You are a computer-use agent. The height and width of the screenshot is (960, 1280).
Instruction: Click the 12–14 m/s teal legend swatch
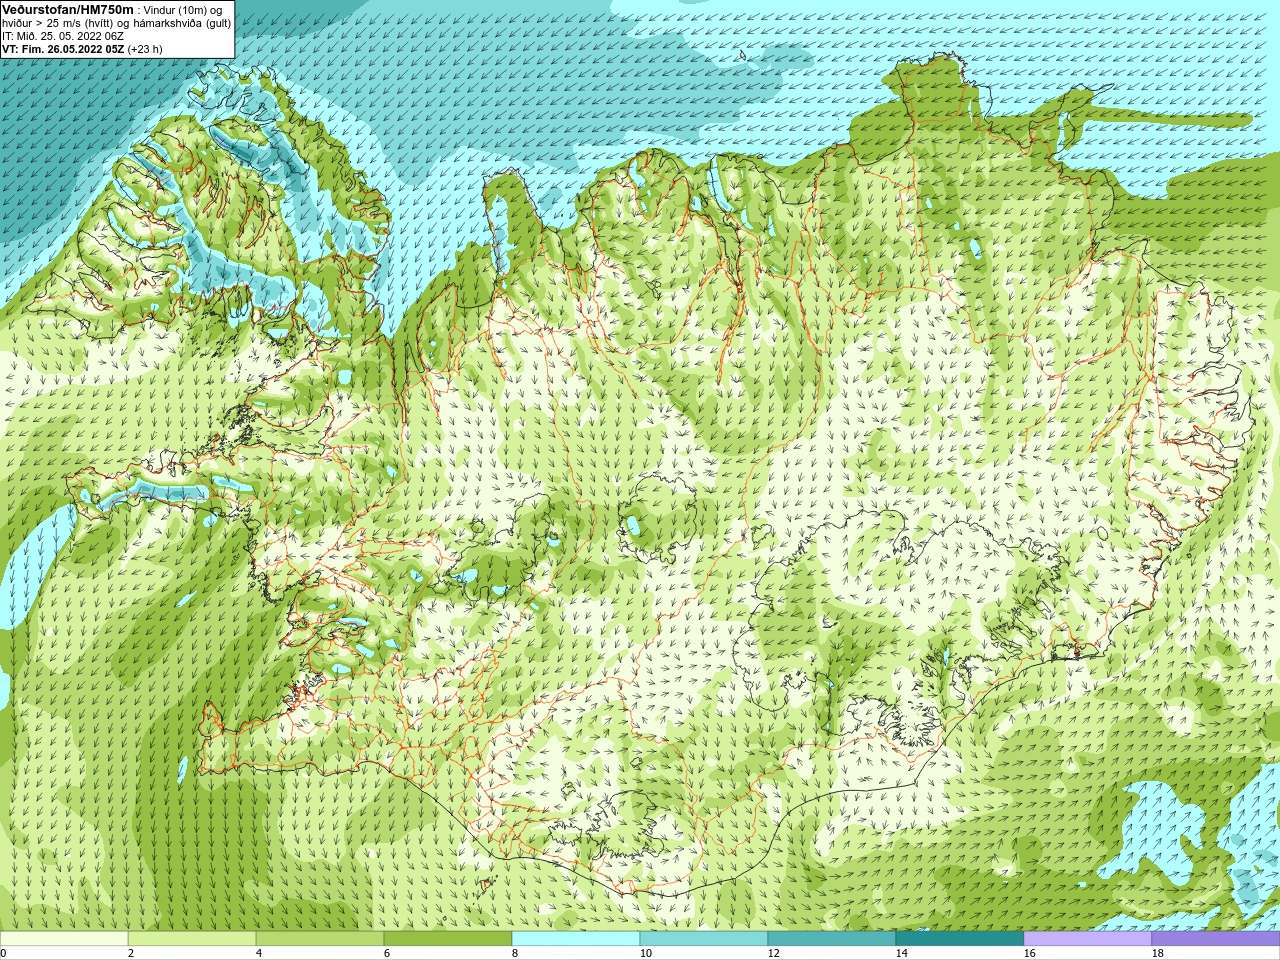(x=832, y=939)
